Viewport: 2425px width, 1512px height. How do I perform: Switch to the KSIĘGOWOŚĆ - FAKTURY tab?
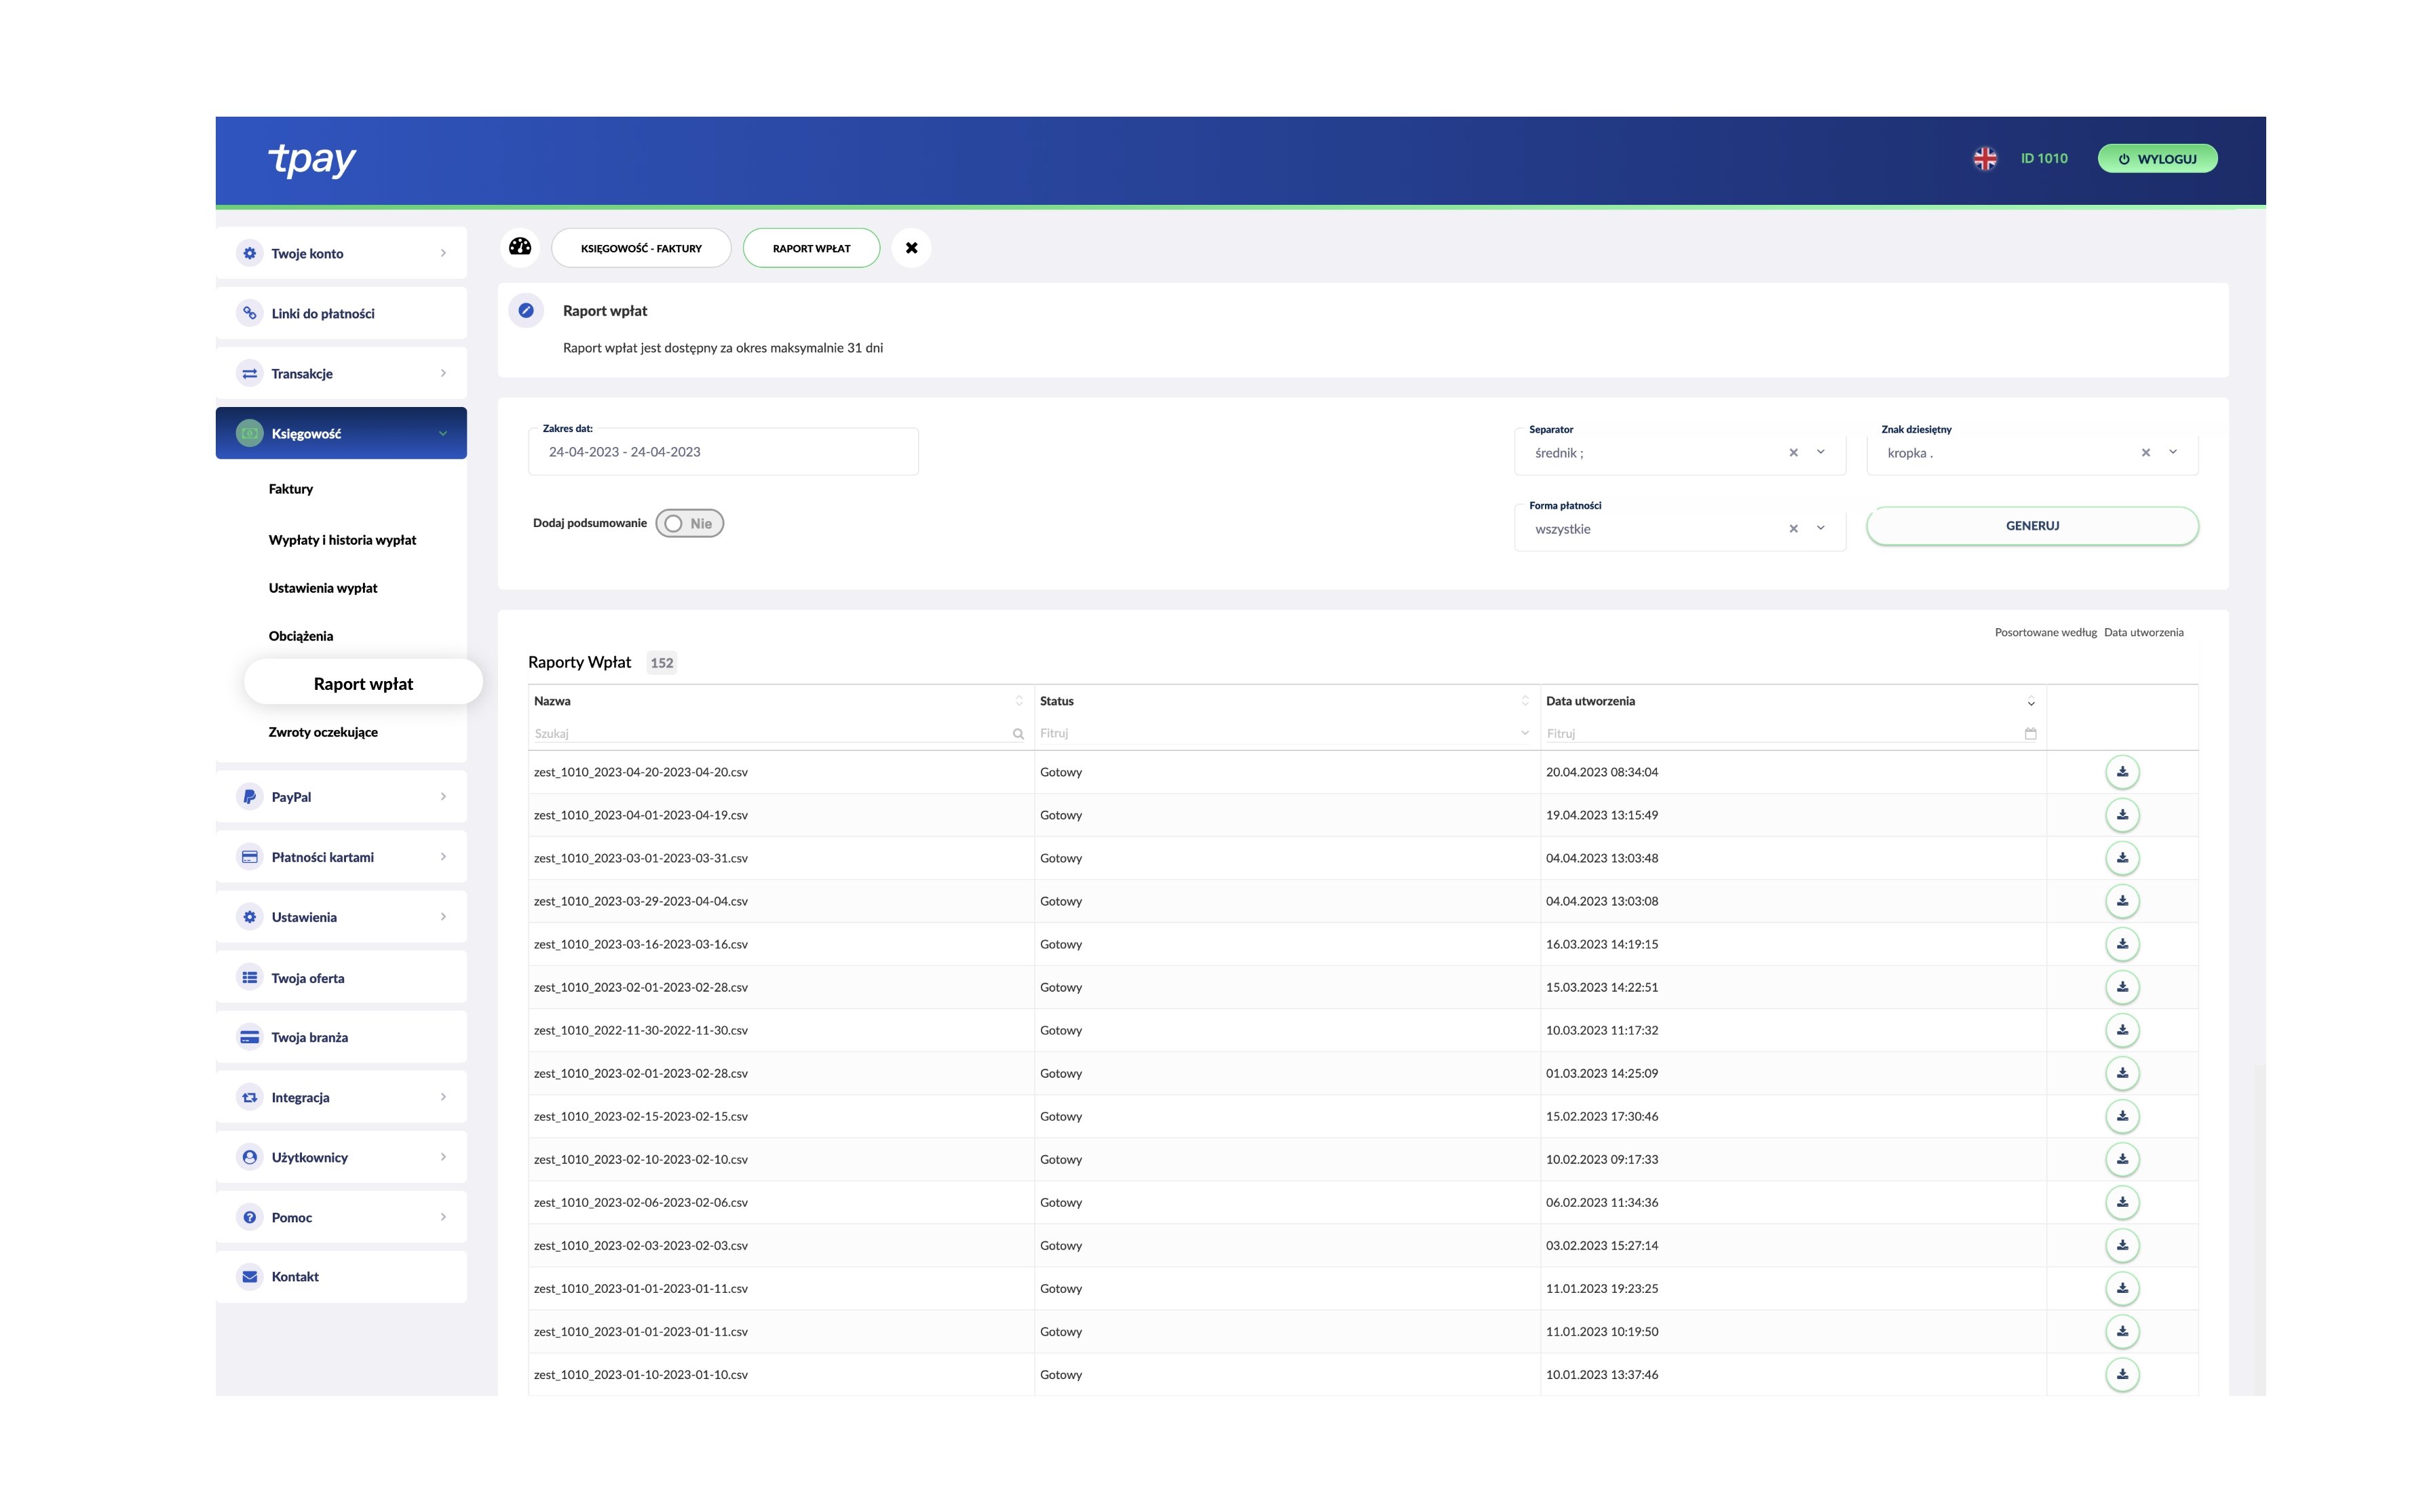click(x=641, y=248)
